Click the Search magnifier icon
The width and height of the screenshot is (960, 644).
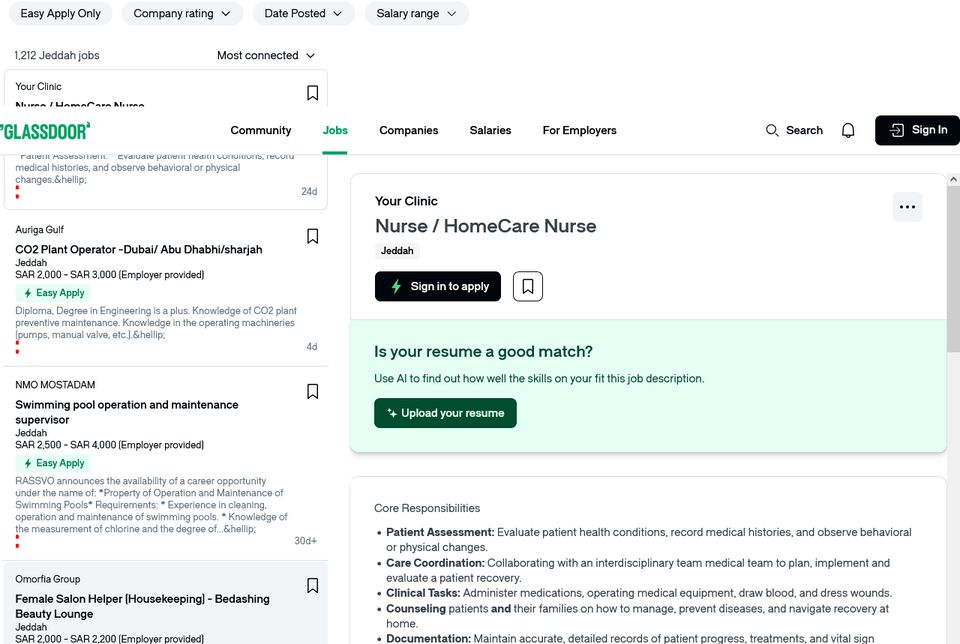(772, 130)
